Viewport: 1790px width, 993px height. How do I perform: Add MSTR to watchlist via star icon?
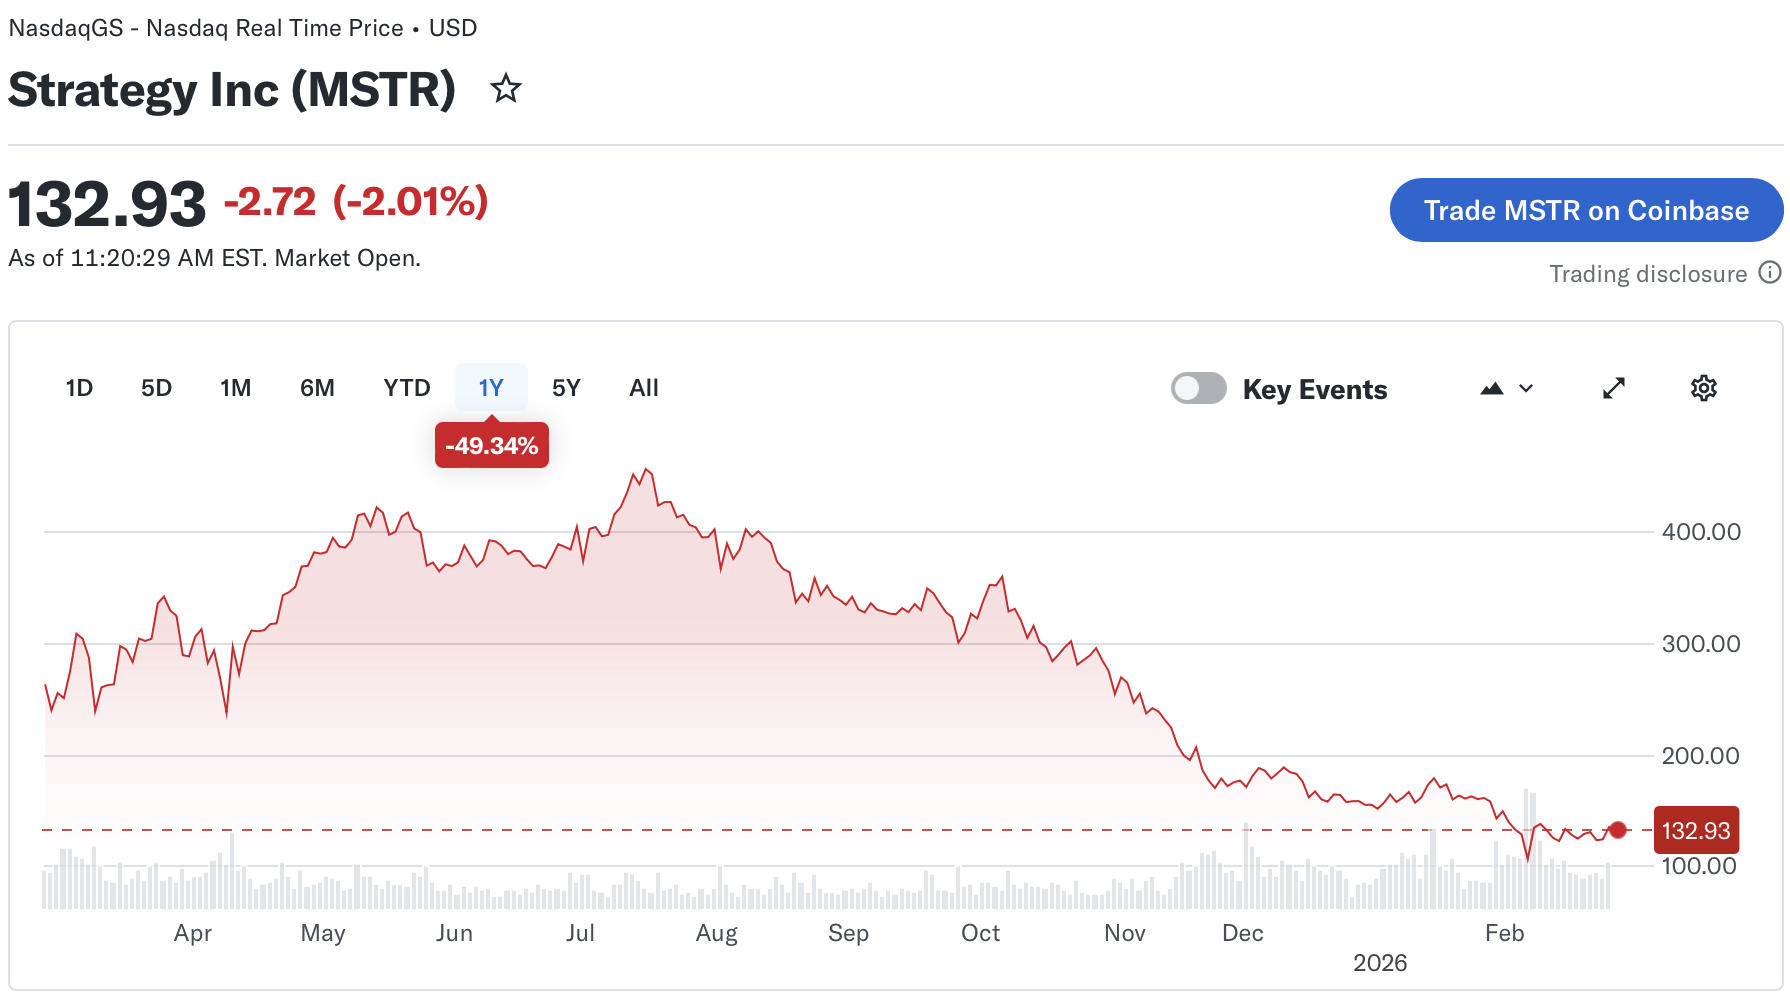(506, 89)
